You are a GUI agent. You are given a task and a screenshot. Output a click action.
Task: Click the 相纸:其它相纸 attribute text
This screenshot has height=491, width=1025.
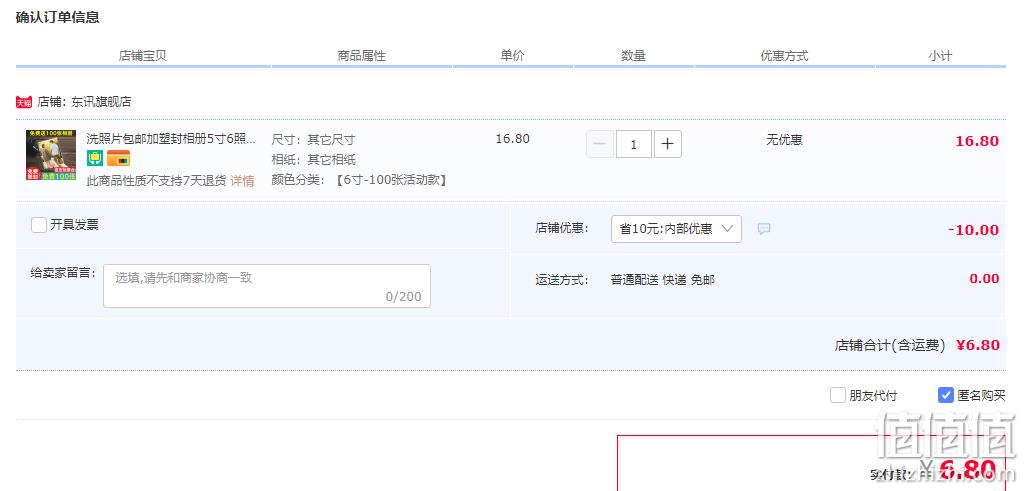(x=313, y=160)
